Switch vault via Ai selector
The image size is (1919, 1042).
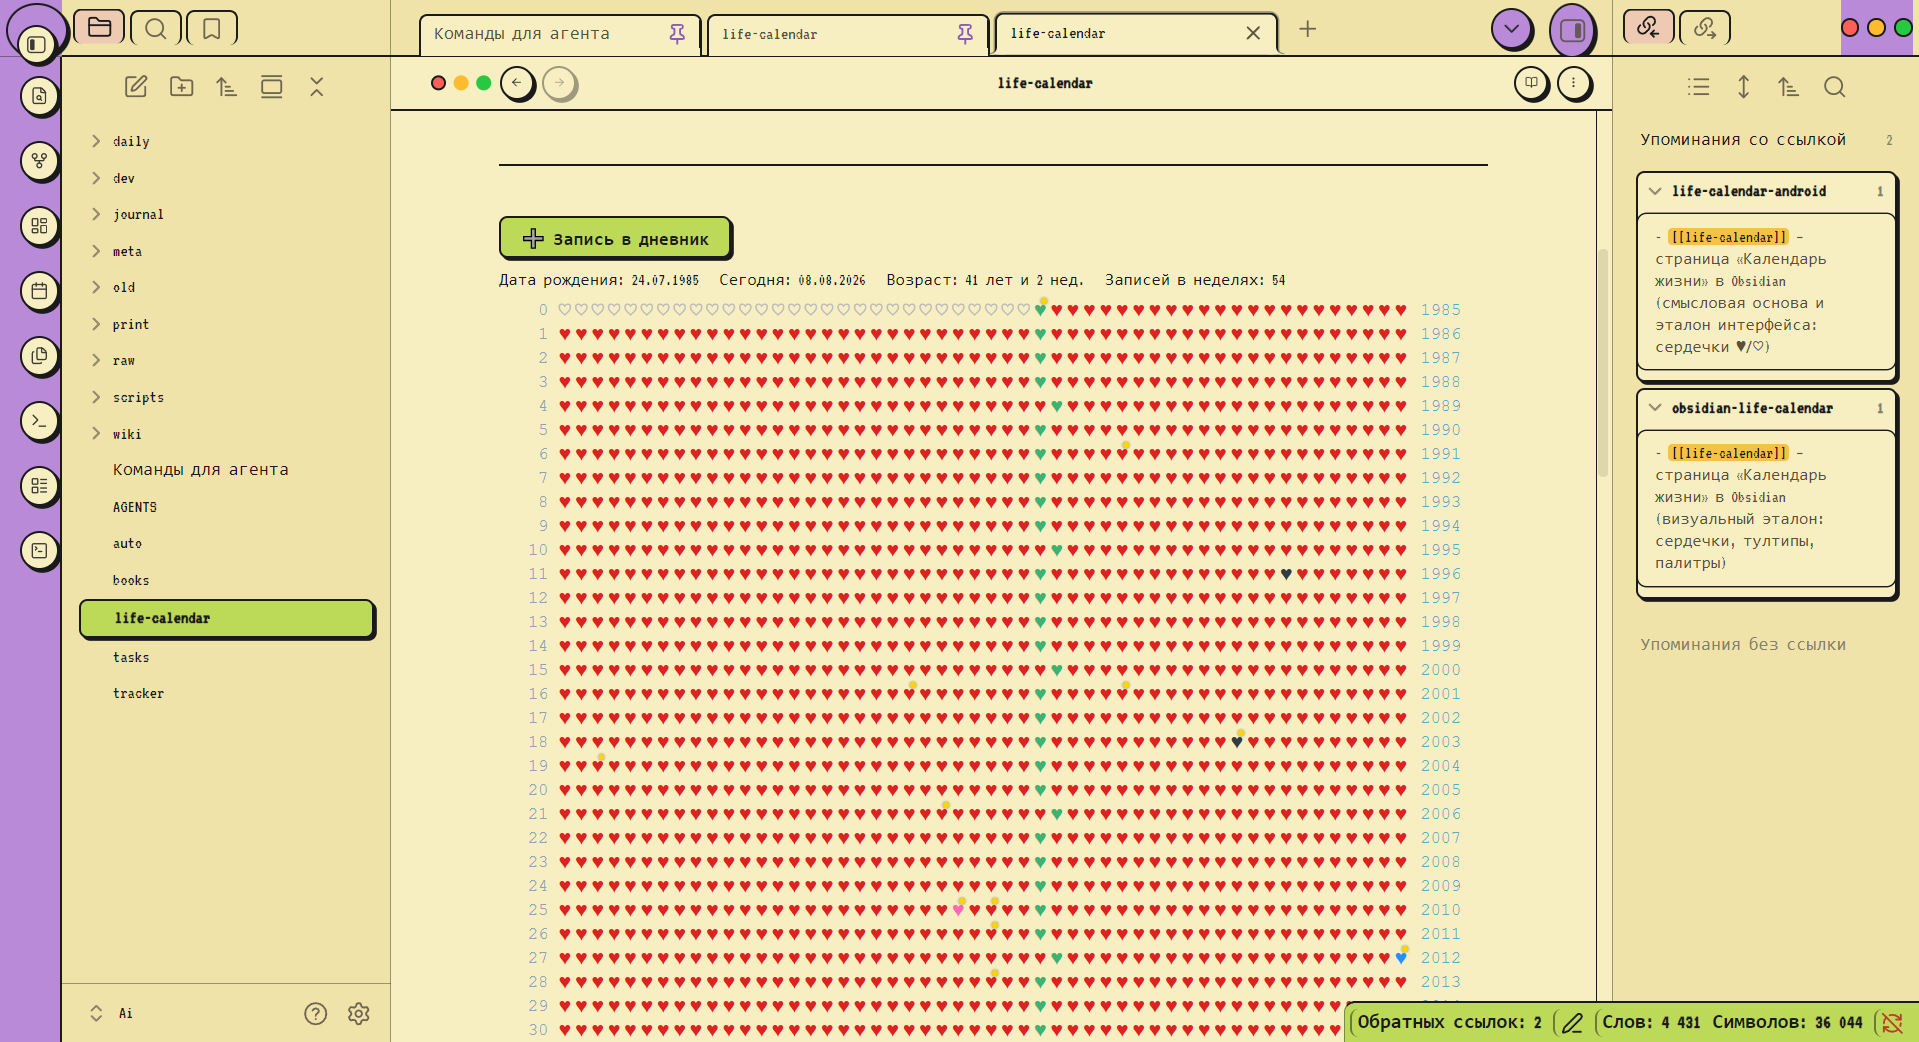(x=112, y=1013)
